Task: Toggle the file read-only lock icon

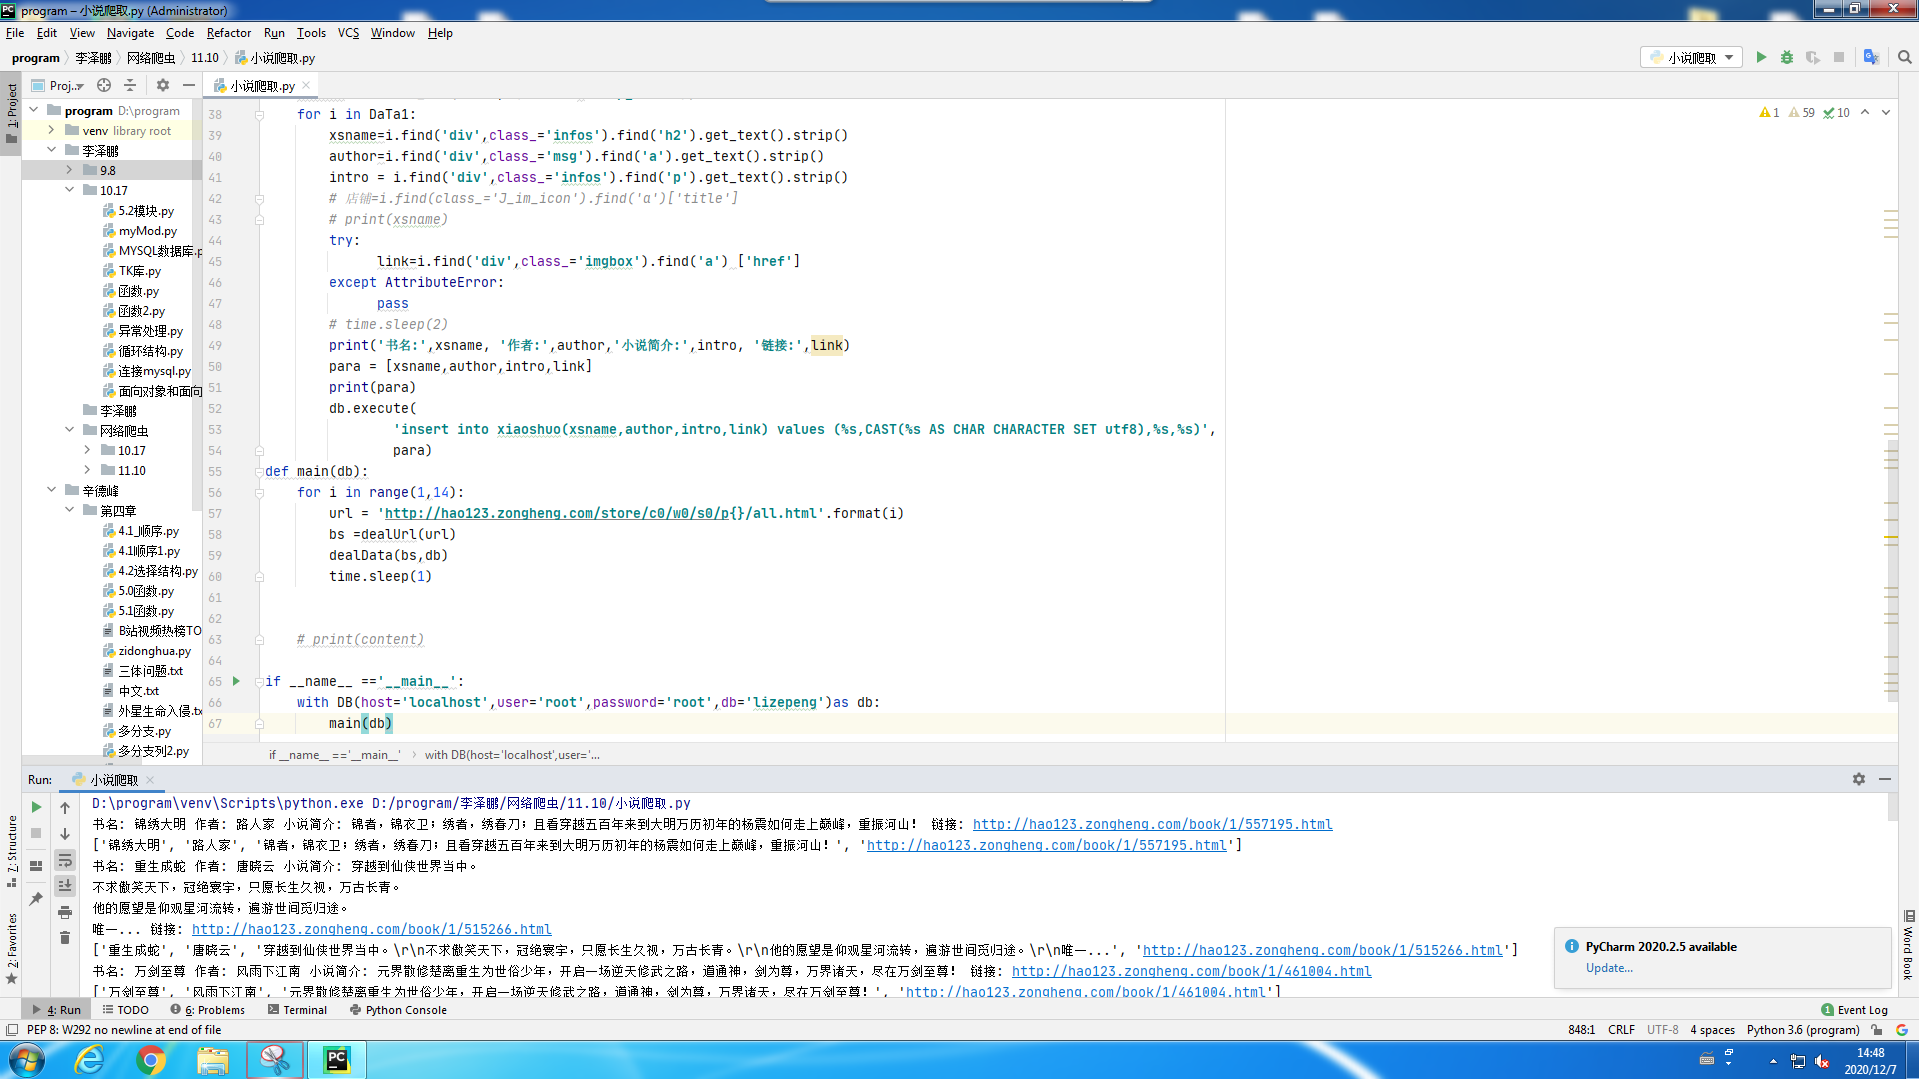Action: (1877, 1030)
